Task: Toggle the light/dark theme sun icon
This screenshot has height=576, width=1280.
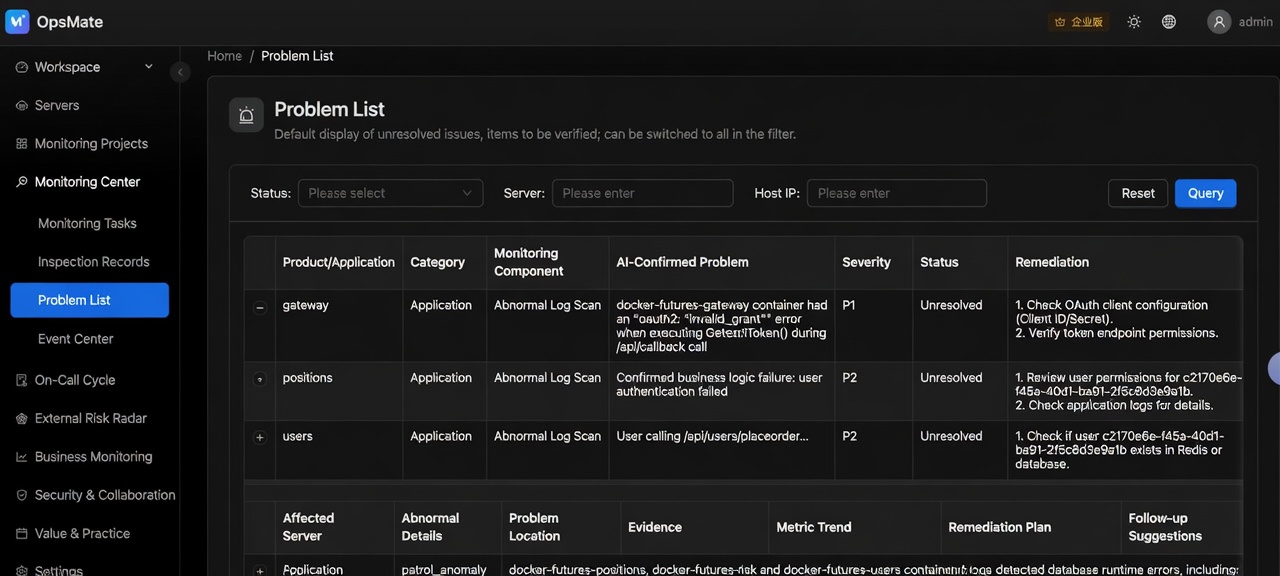Action: [x=1134, y=22]
